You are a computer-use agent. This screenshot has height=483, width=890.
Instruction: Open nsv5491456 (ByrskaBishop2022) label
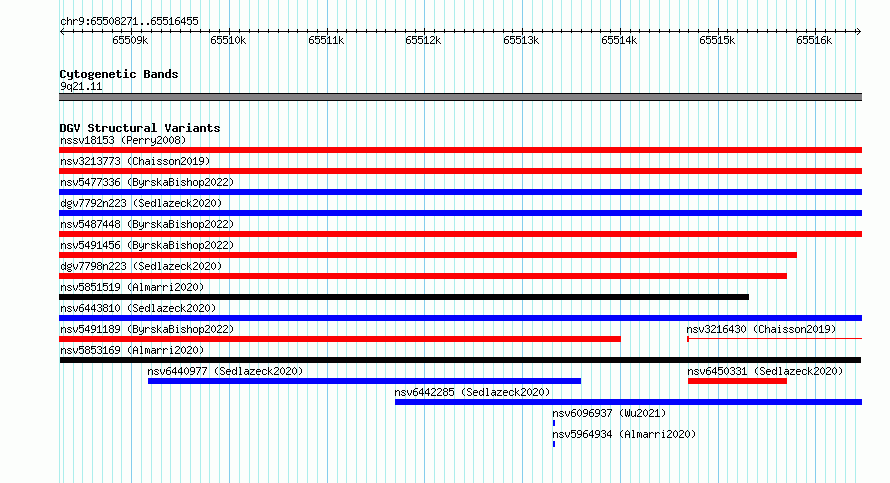147,245
